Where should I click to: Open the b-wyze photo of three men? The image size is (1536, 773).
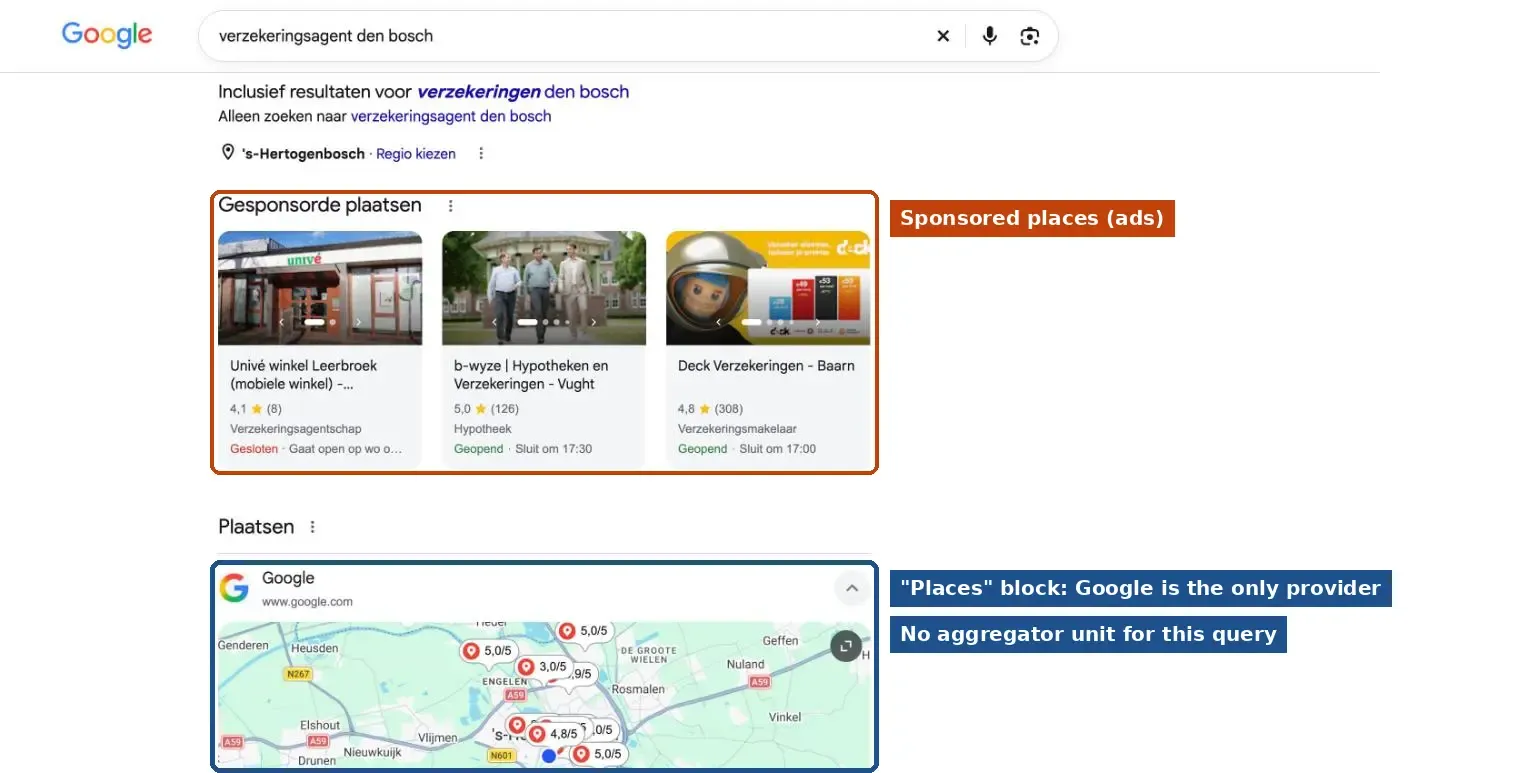544,288
